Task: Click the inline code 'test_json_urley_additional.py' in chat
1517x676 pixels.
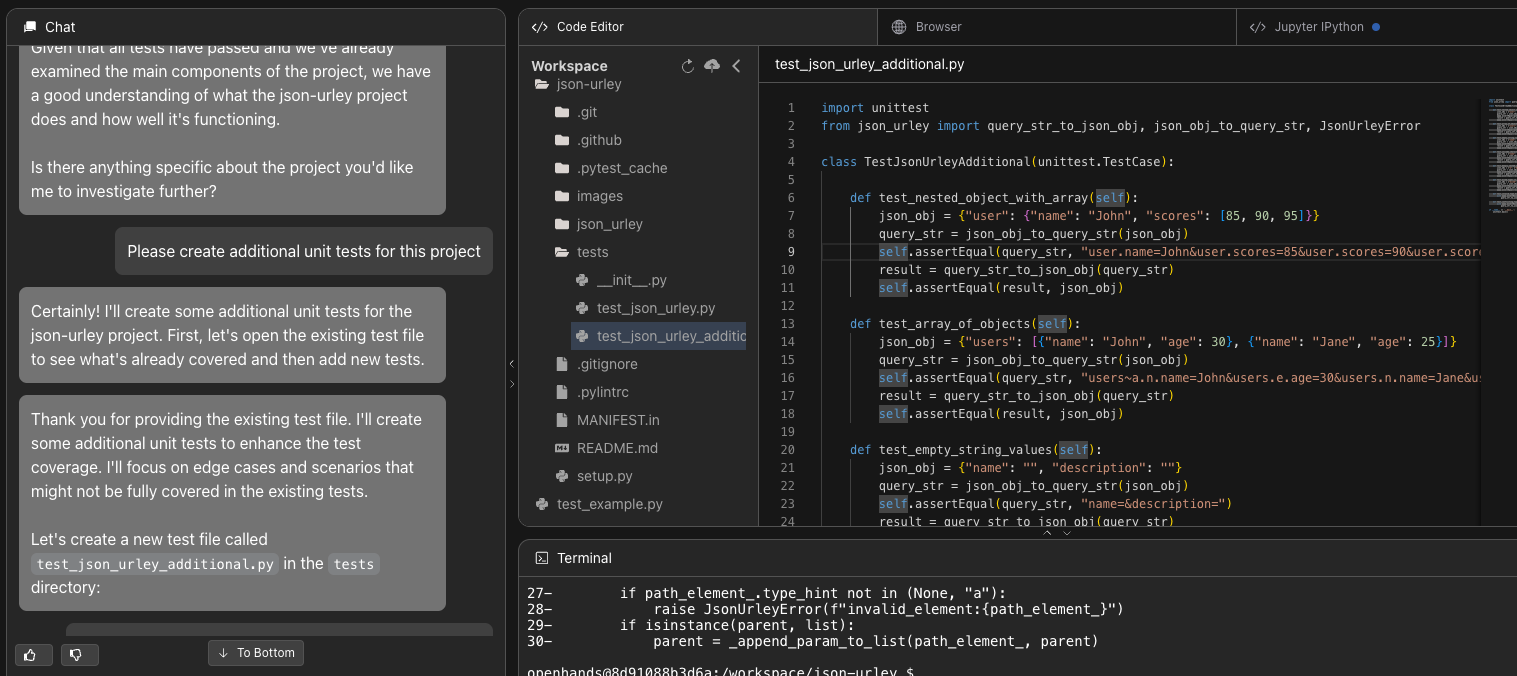Action: [156, 564]
